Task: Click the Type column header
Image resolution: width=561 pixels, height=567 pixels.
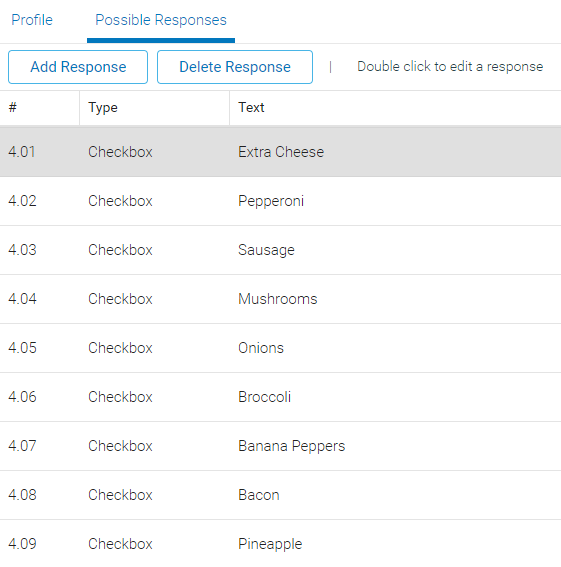Action: pyautogui.click(x=154, y=108)
